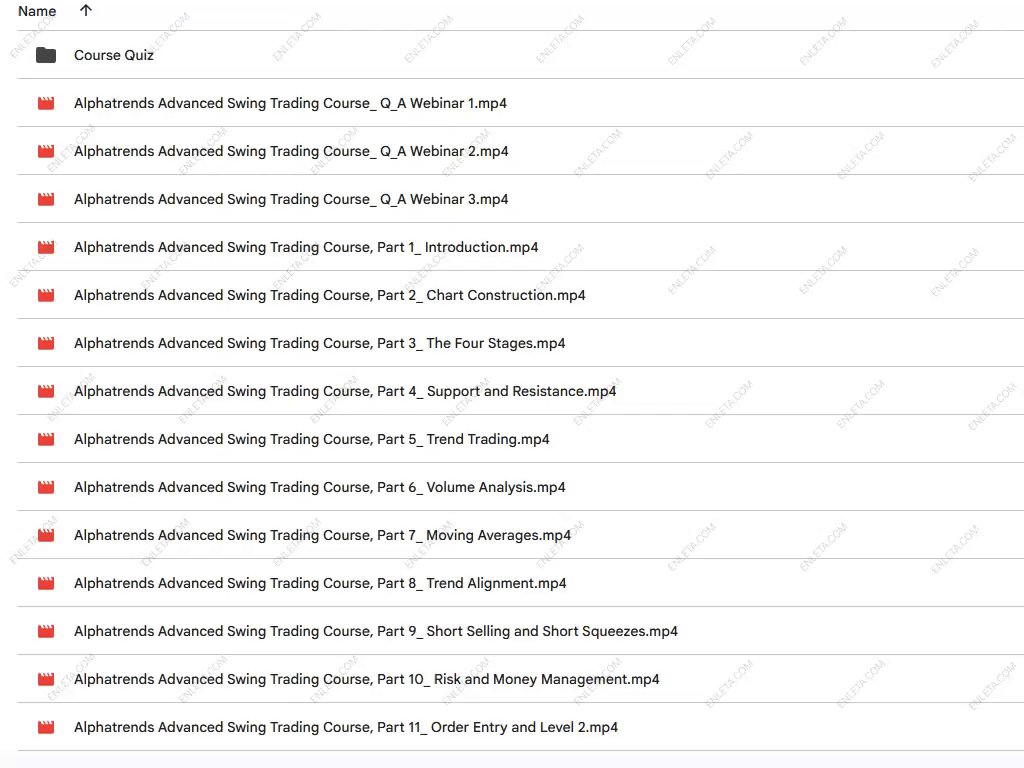Click video icon beside Part 8 Trend Alignment
The height and width of the screenshot is (768, 1024).
(x=46, y=583)
